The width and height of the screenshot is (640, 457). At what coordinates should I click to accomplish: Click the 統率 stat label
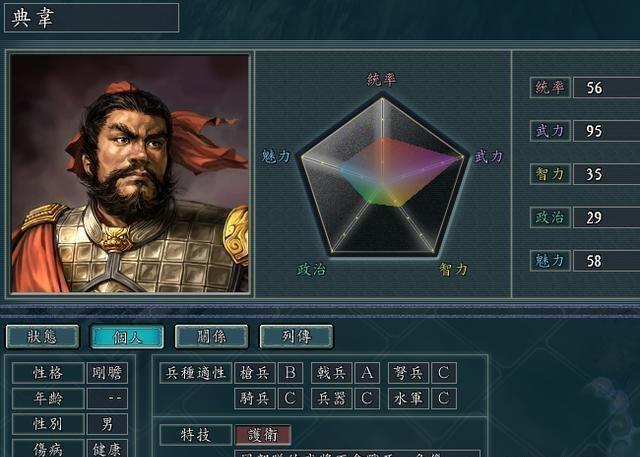click(550, 87)
